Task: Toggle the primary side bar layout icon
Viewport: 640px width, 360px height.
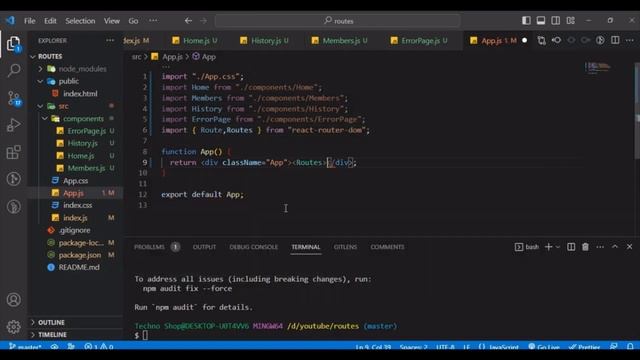Action: tap(526, 20)
